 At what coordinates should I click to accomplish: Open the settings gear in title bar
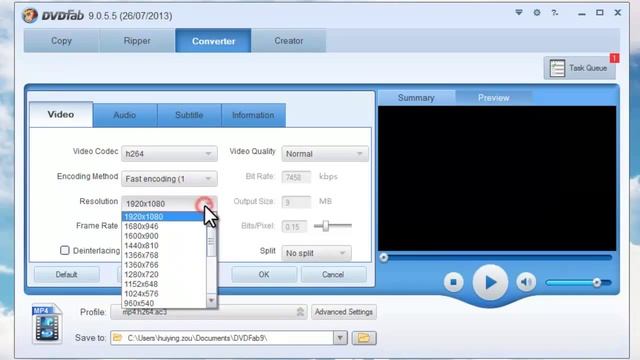537,13
